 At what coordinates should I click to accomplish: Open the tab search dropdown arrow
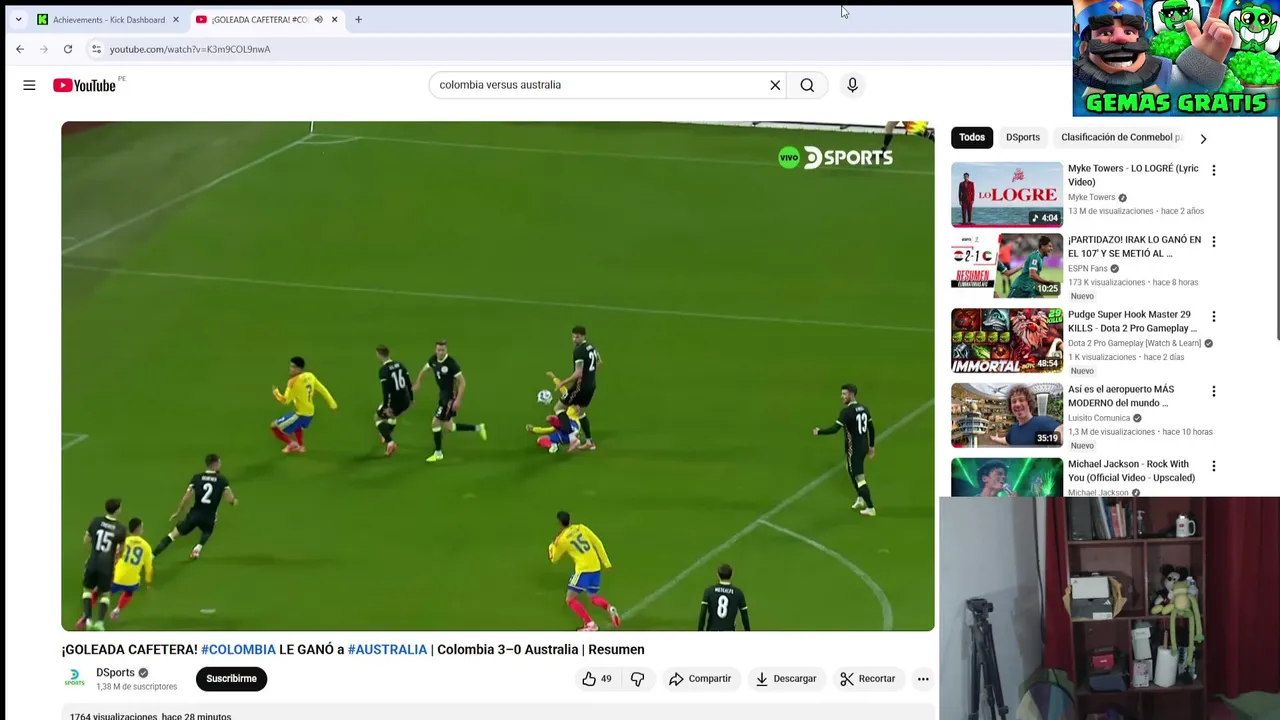pyautogui.click(x=18, y=19)
